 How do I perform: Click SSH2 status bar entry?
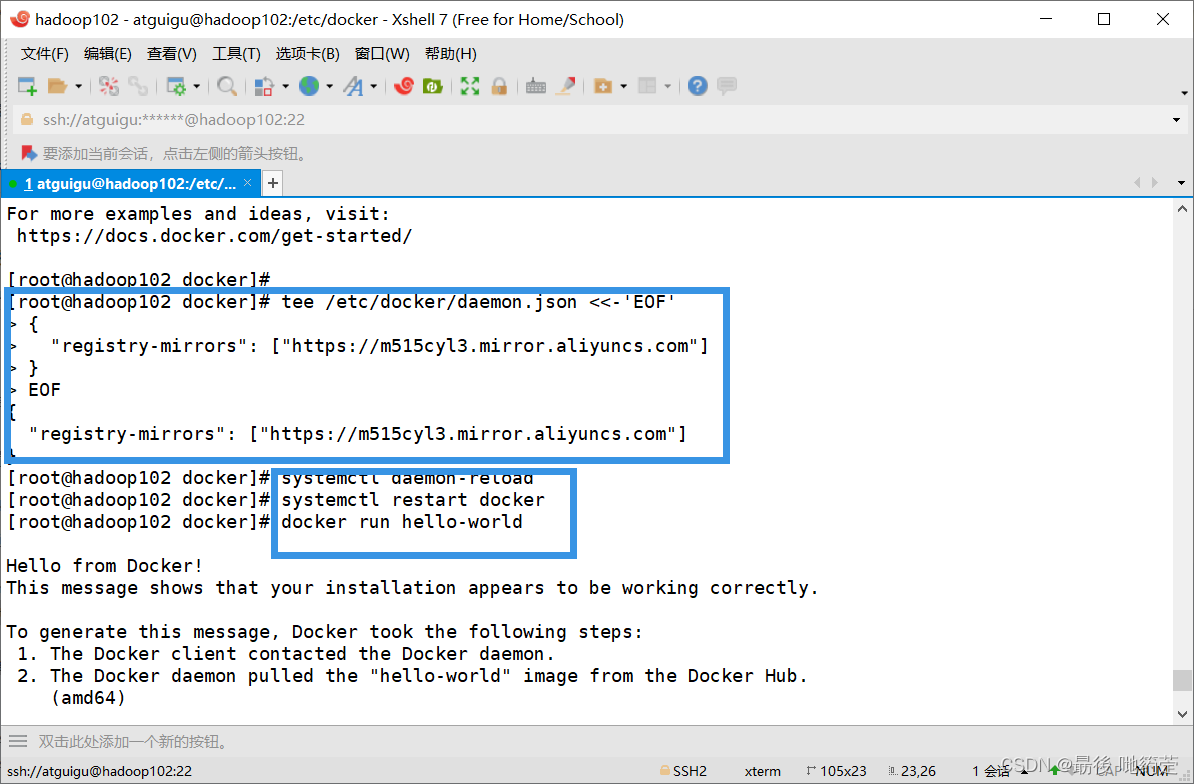684,771
